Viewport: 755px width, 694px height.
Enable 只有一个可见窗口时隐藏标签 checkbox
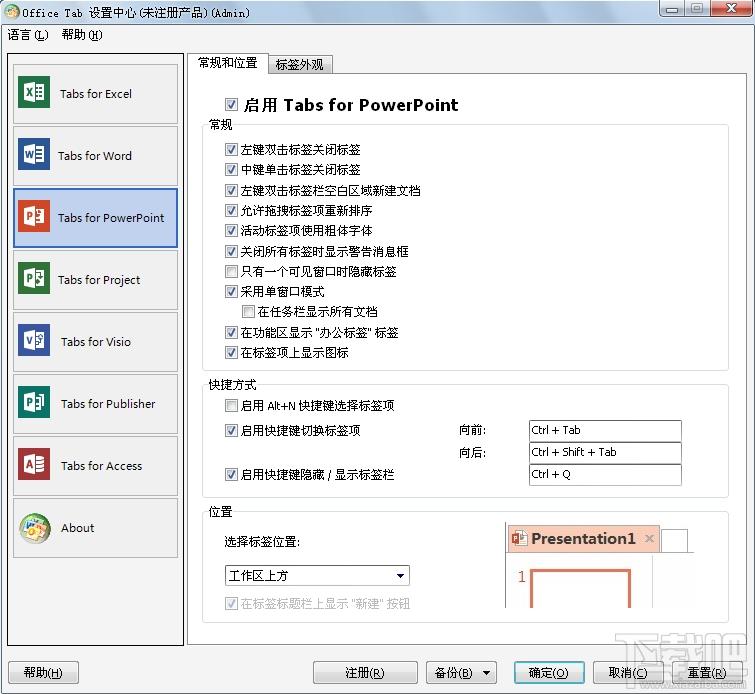(x=231, y=272)
